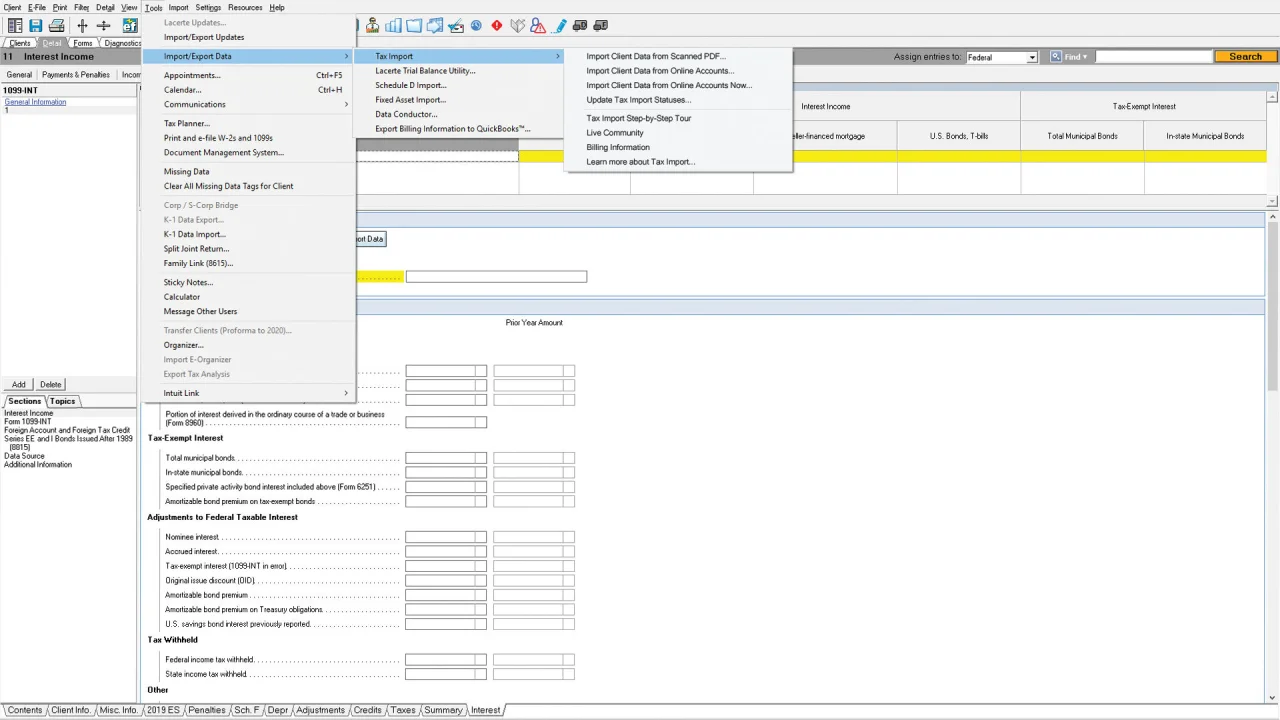Select Data Source in Sections list
The height and width of the screenshot is (720, 1280).
[24, 456]
